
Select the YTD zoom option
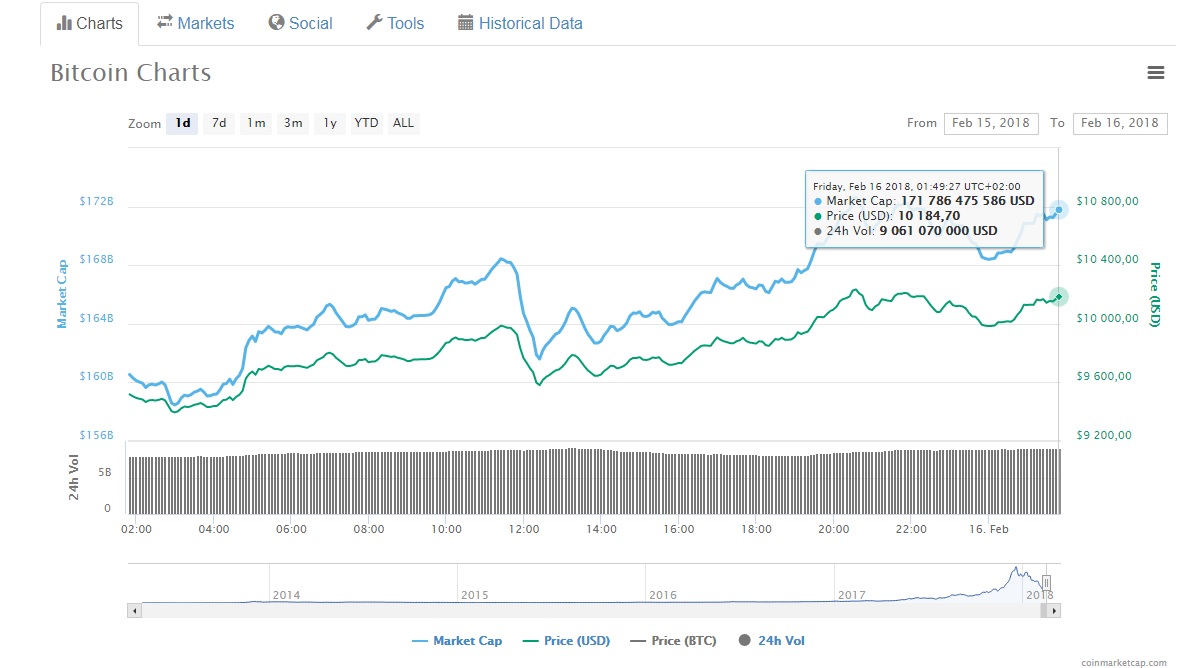tap(367, 123)
